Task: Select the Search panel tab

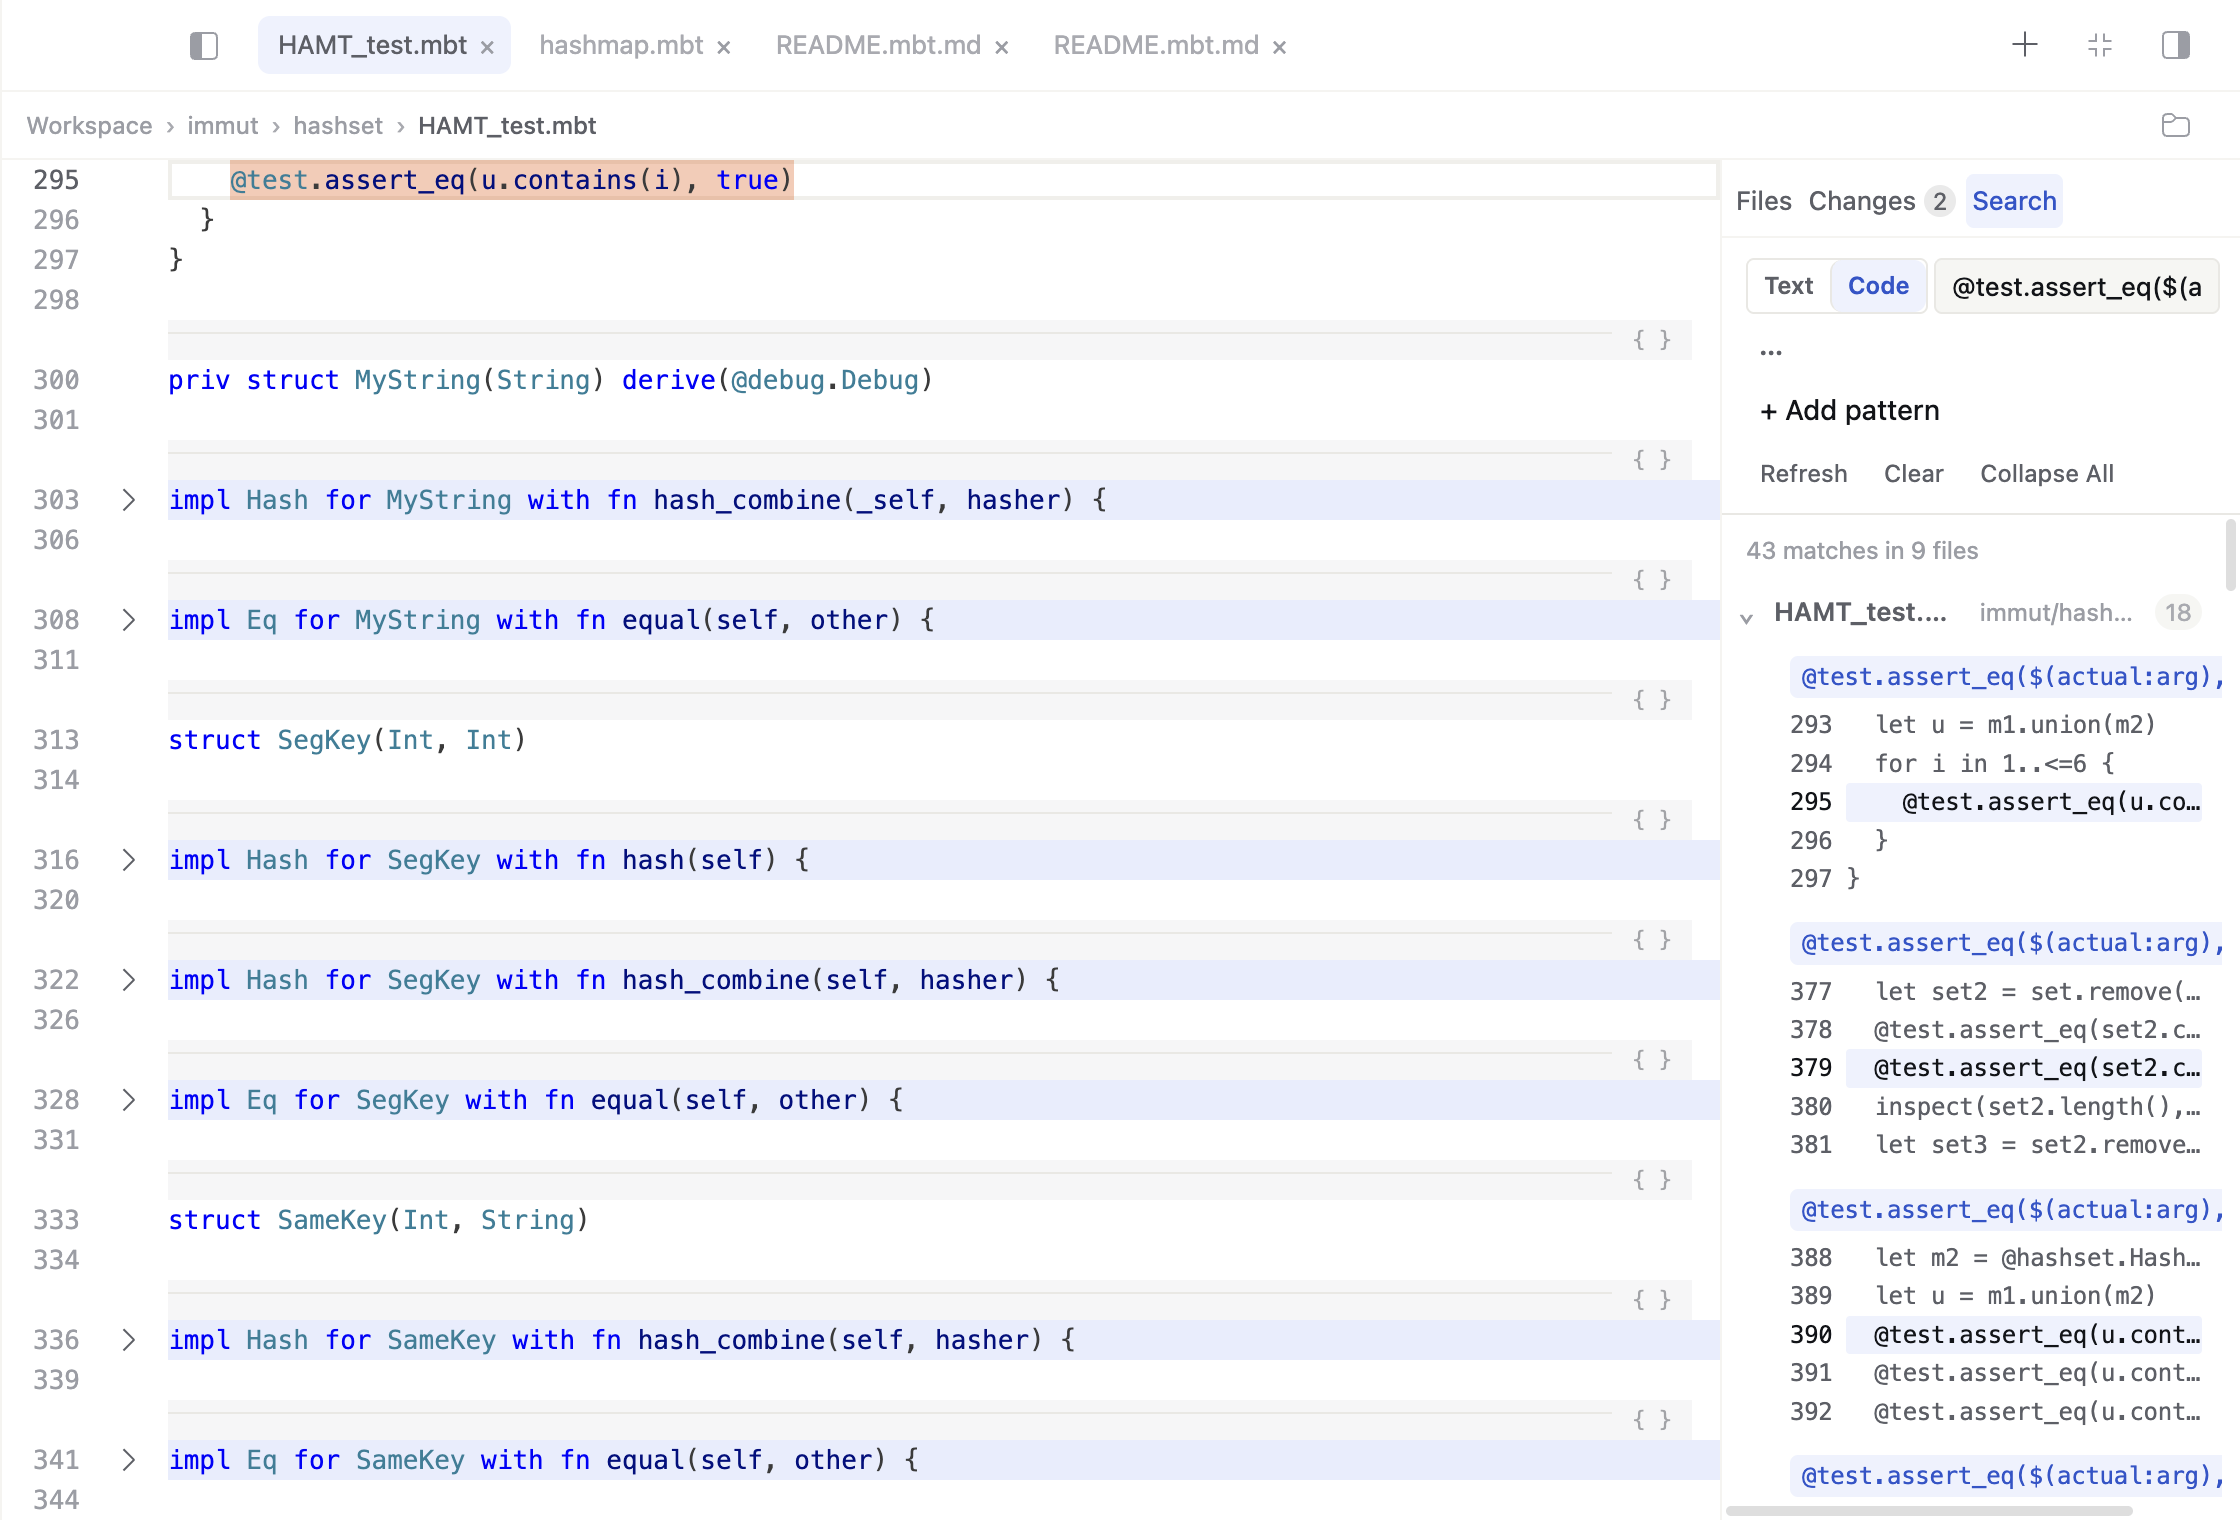Action: pyautogui.click(x=2014, y=201)
